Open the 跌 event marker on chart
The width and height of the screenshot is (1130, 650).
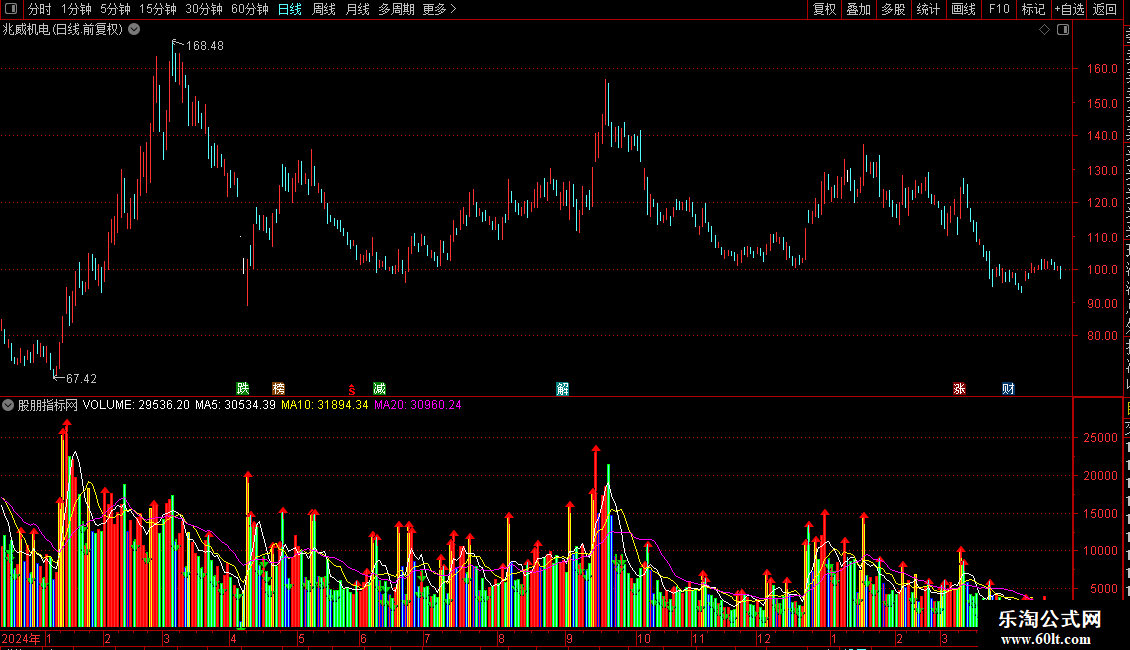point(243,388)
